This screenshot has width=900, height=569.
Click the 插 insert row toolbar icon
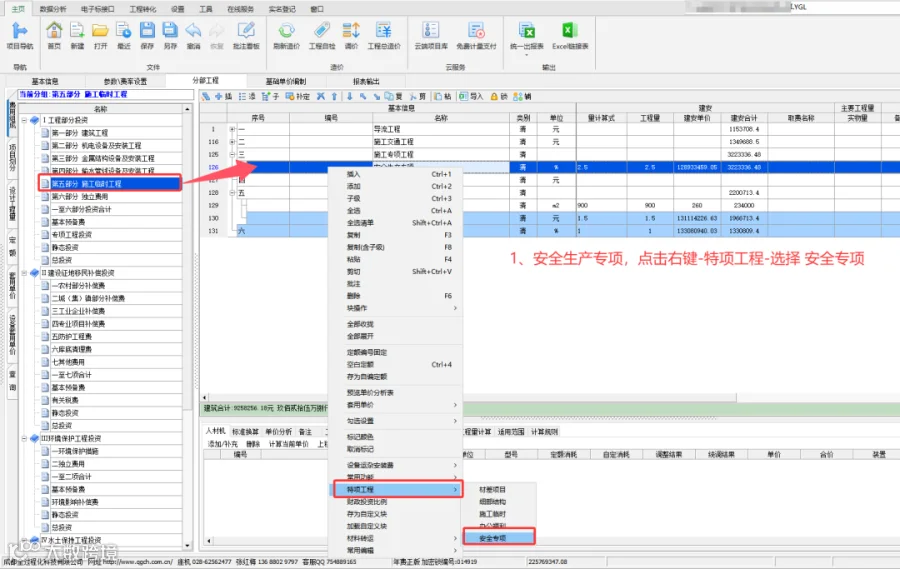pos(224,96)
